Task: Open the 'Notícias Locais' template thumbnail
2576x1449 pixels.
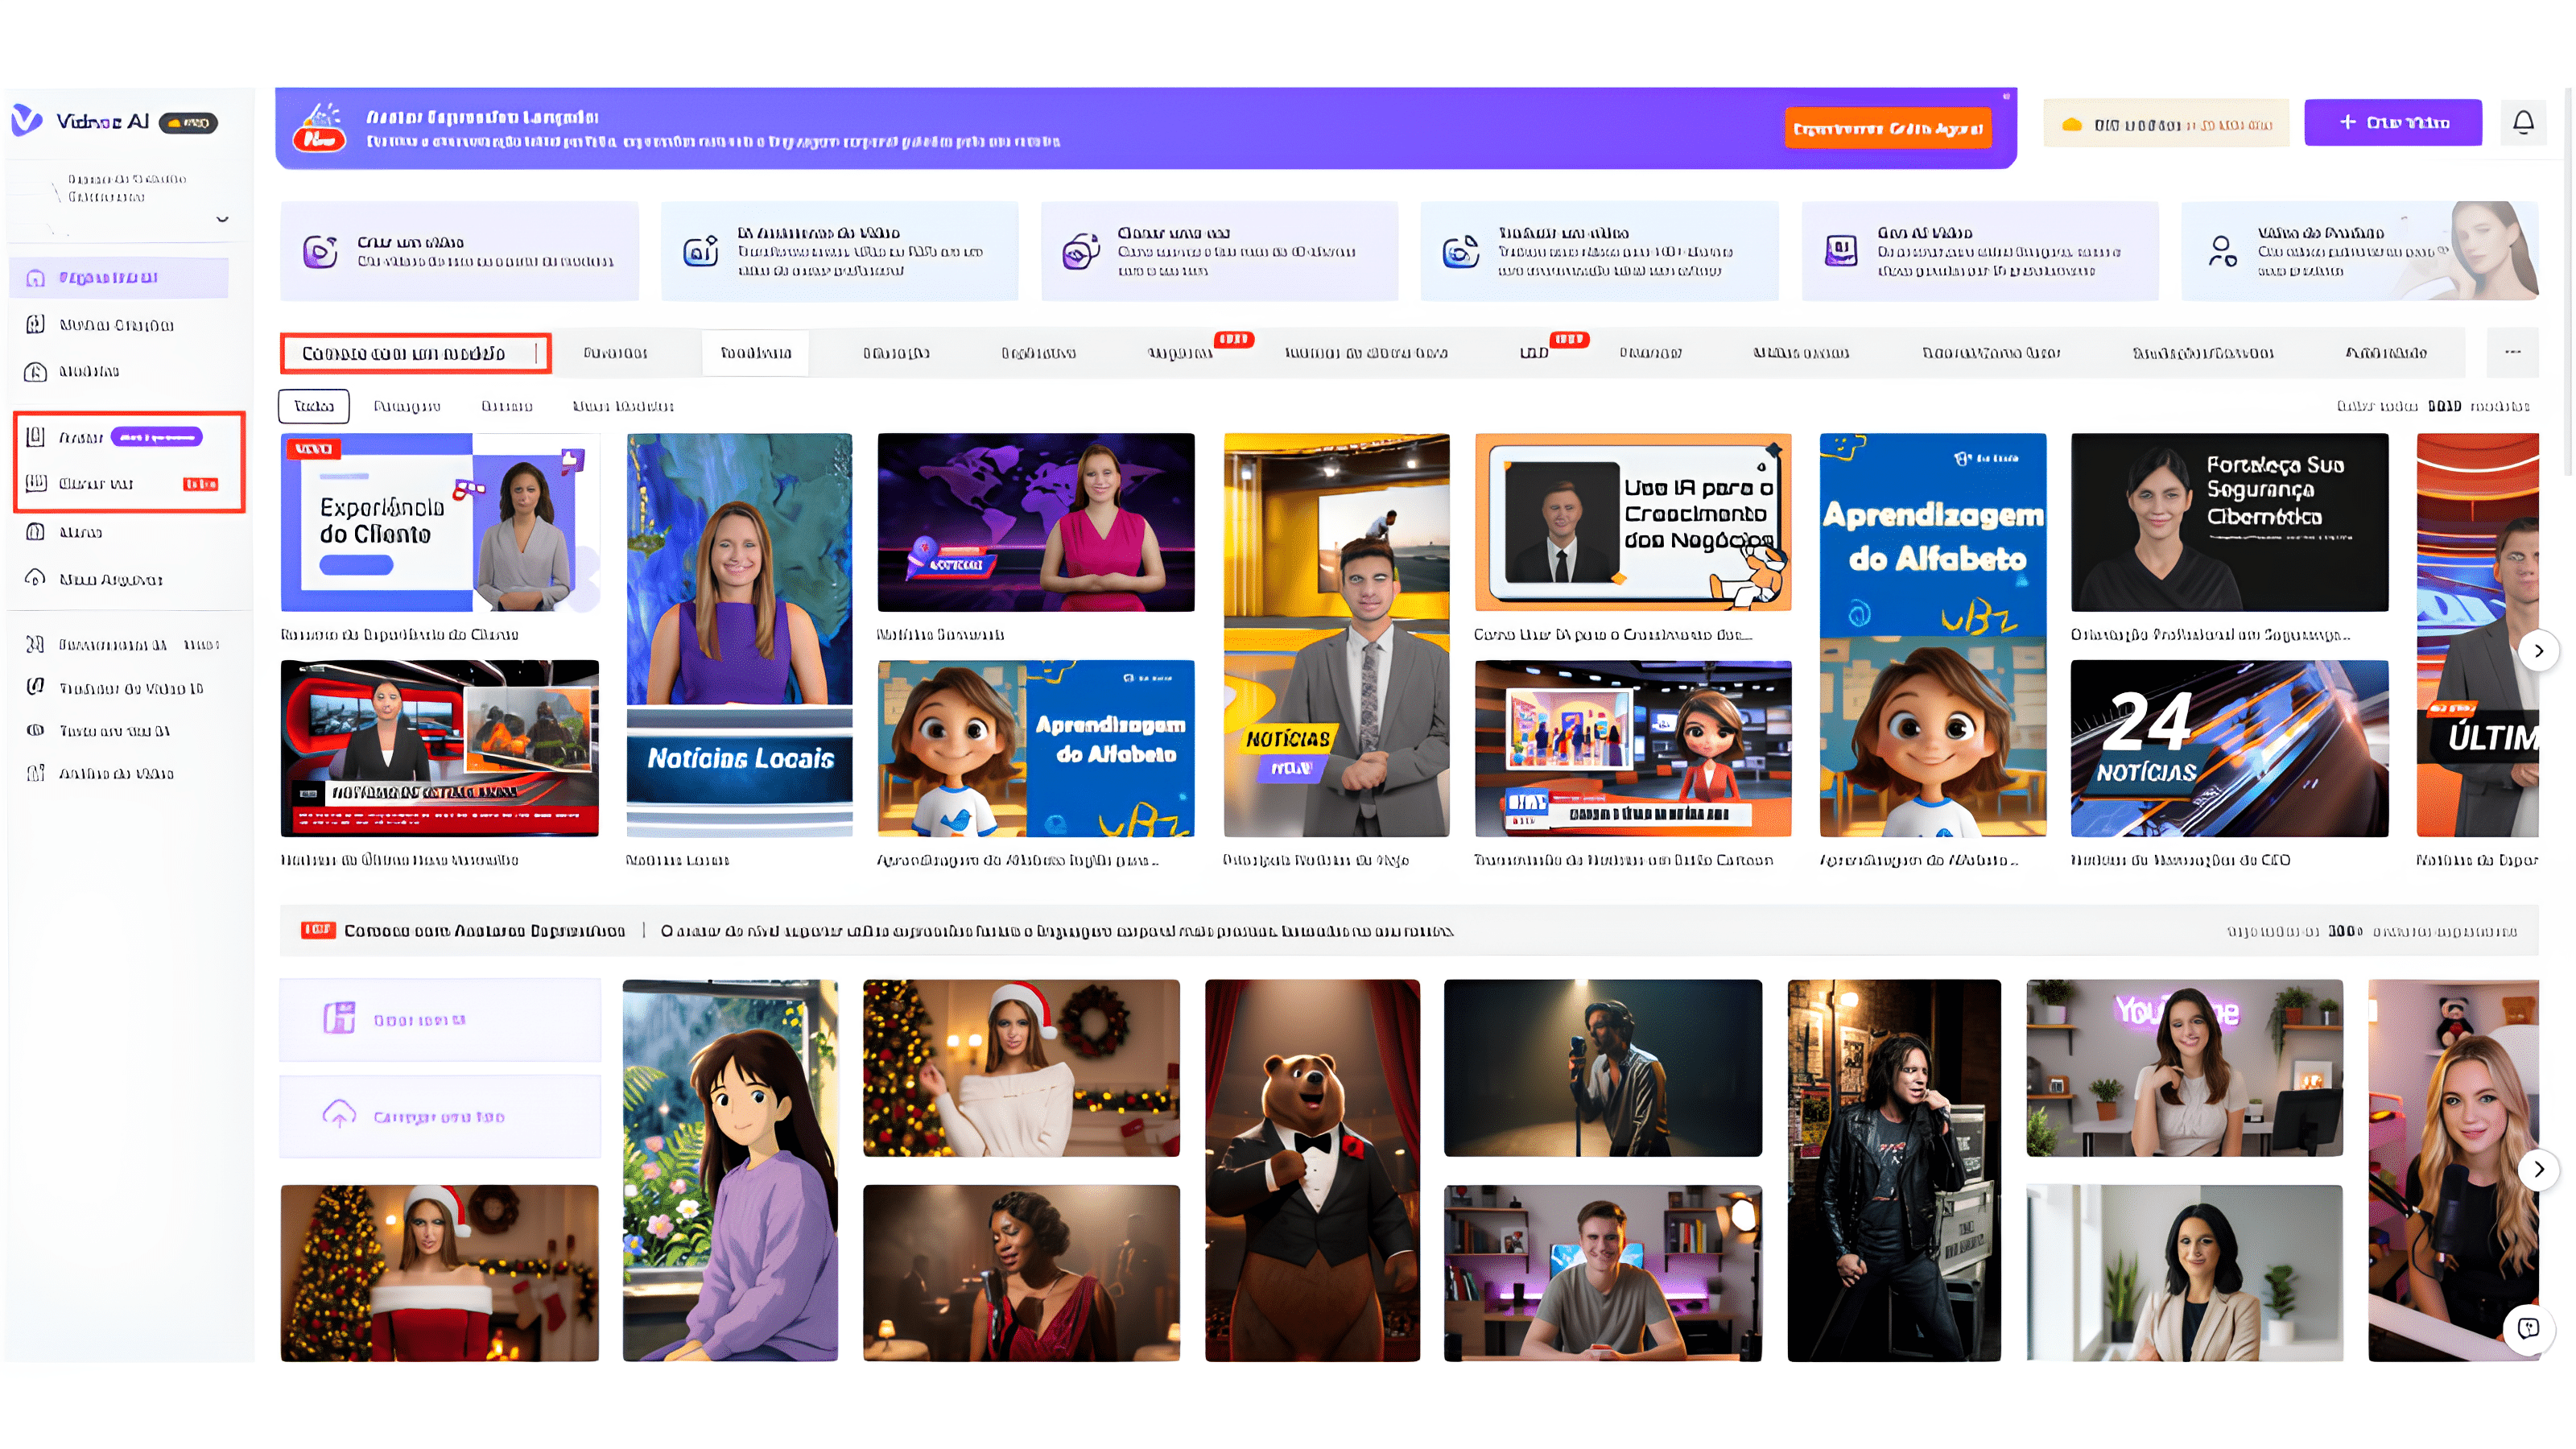Action: (x=739, y=635)
